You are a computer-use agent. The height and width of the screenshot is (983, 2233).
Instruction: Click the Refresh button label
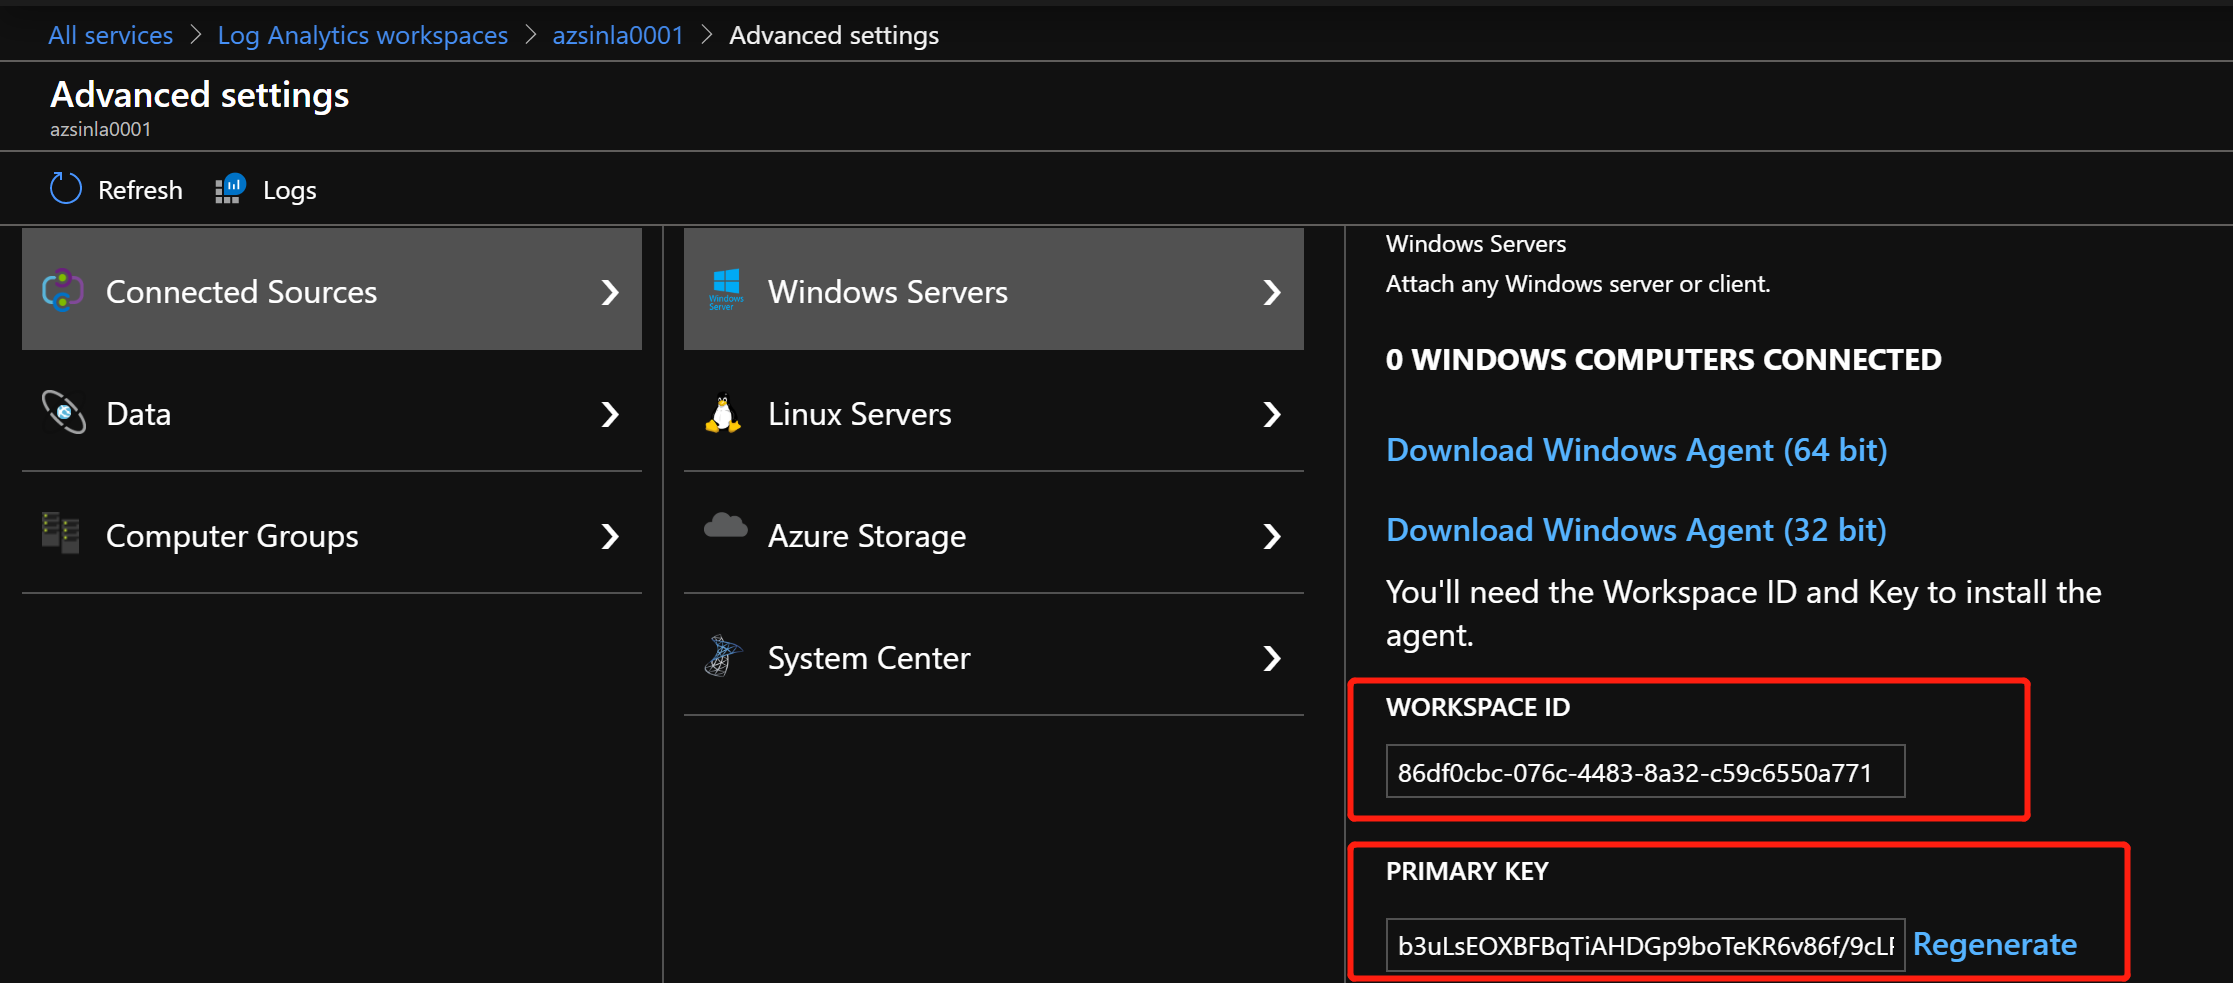pyautogui.click(x=140, y=190)
